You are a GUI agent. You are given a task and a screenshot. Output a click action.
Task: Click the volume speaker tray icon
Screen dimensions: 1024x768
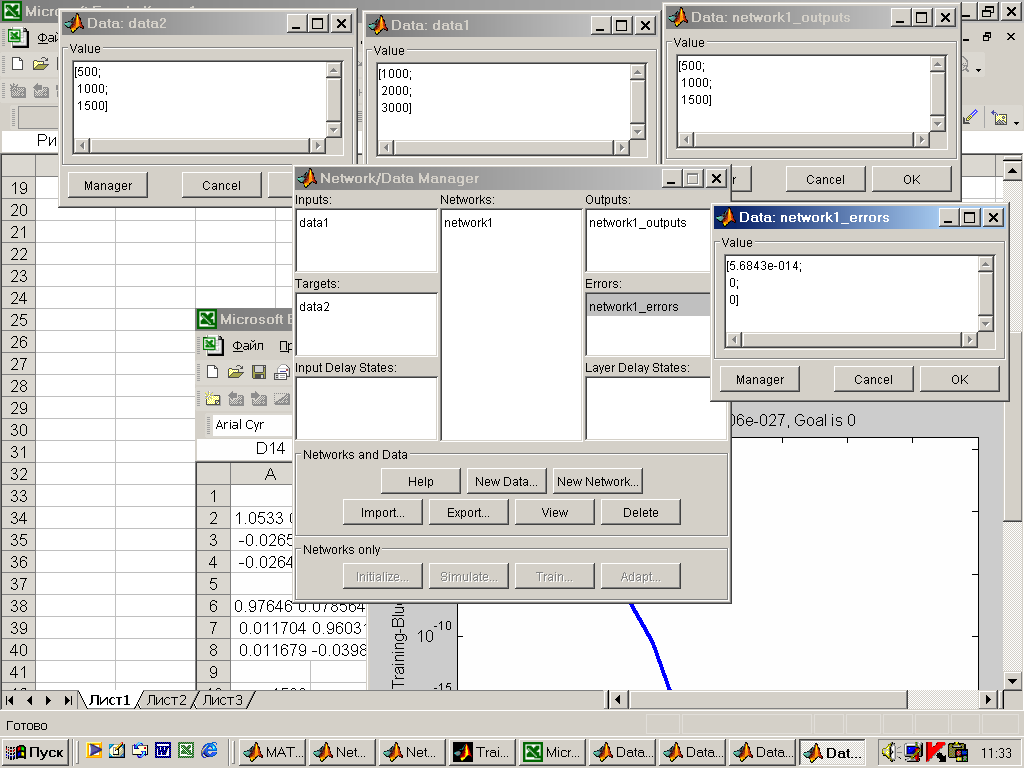point(891,752)
